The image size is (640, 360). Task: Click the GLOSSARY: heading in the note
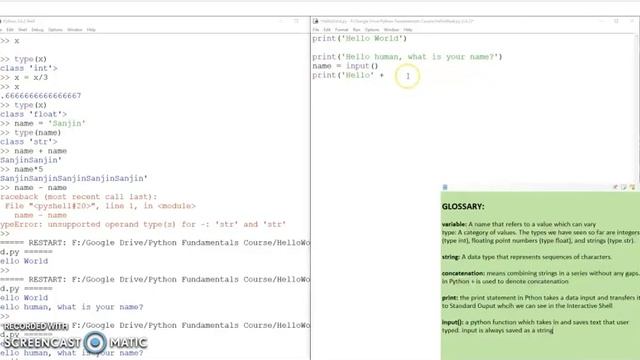point(463,207)
